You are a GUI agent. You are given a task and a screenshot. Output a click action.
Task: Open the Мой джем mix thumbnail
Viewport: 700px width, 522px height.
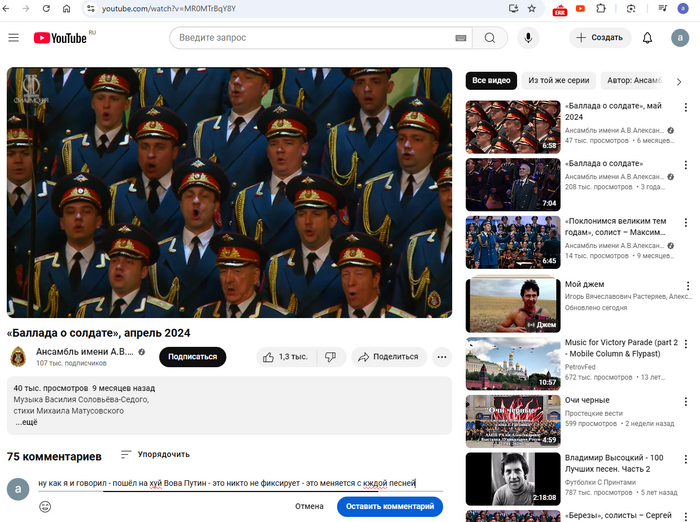pos(513,305)
